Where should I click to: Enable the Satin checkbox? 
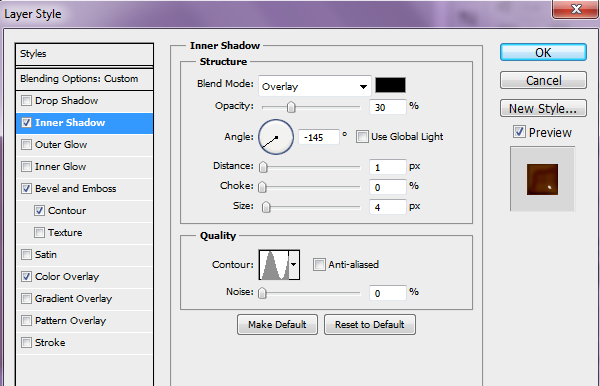pyautogui.click(x=26, y=255)
